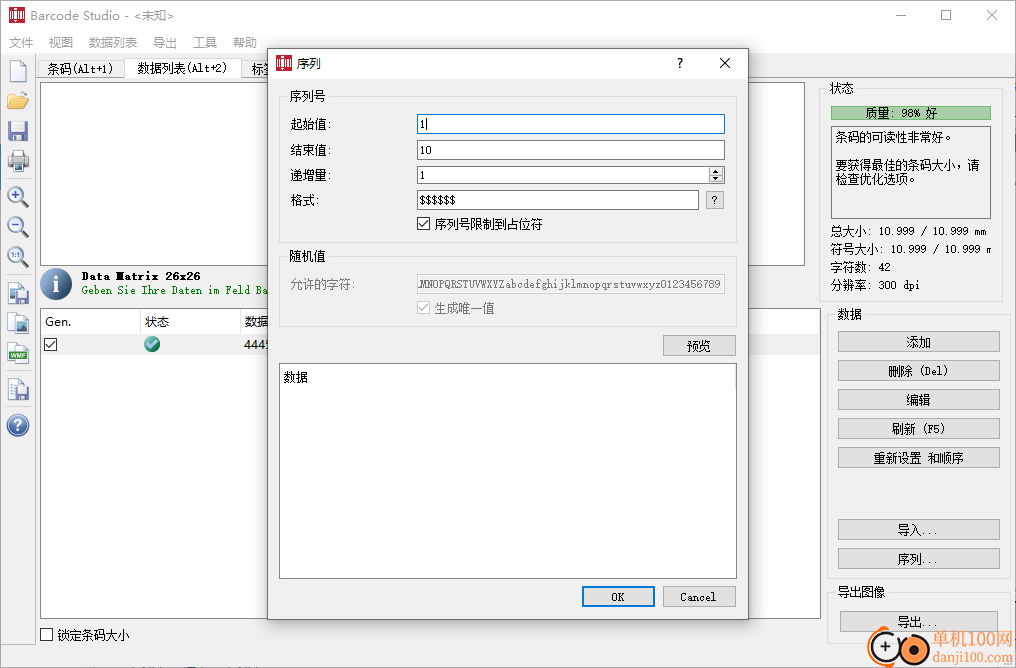Confirm the dialog with OK
The height and width of the screenshot is (668, 1016).
click(618, 597)
